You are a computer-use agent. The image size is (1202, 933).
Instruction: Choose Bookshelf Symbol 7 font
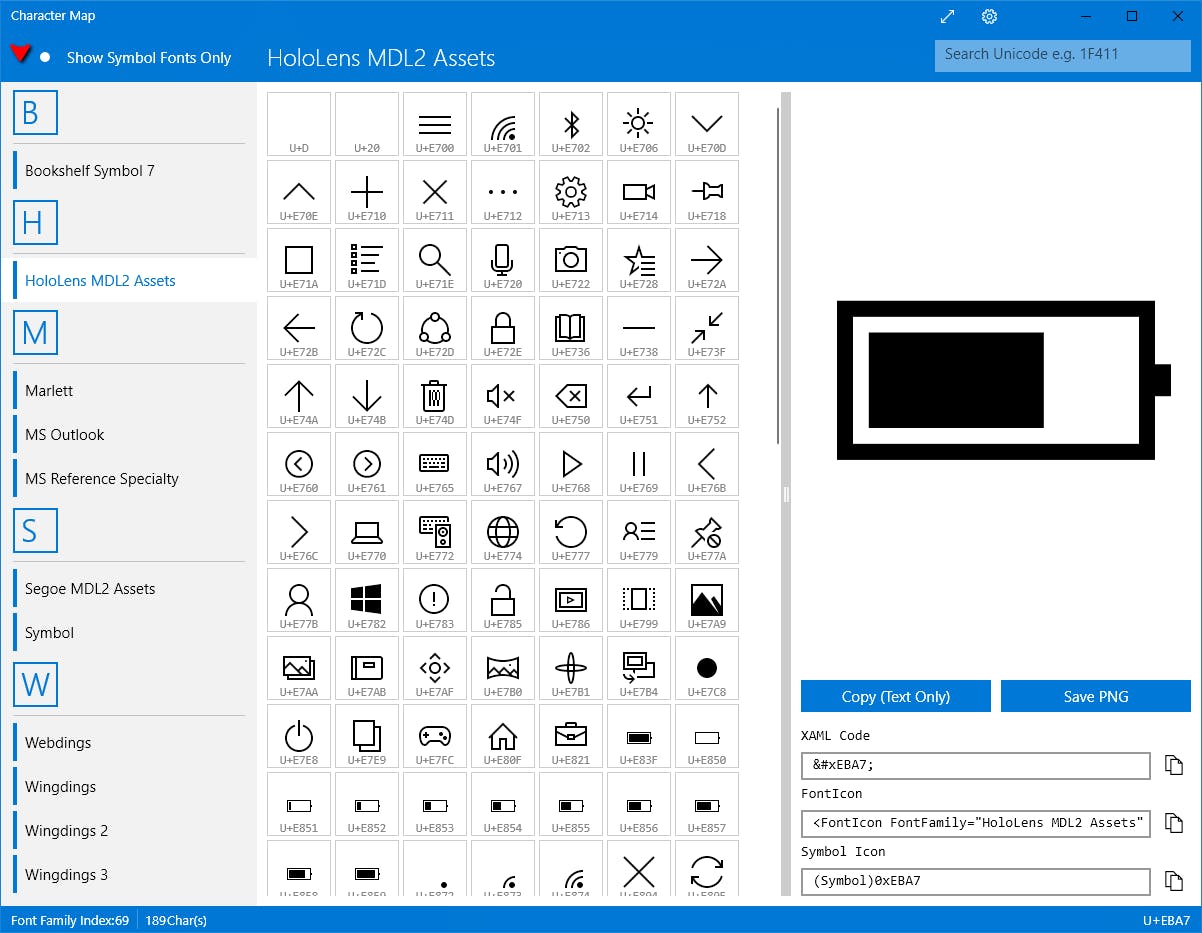[x=129, y=170]
